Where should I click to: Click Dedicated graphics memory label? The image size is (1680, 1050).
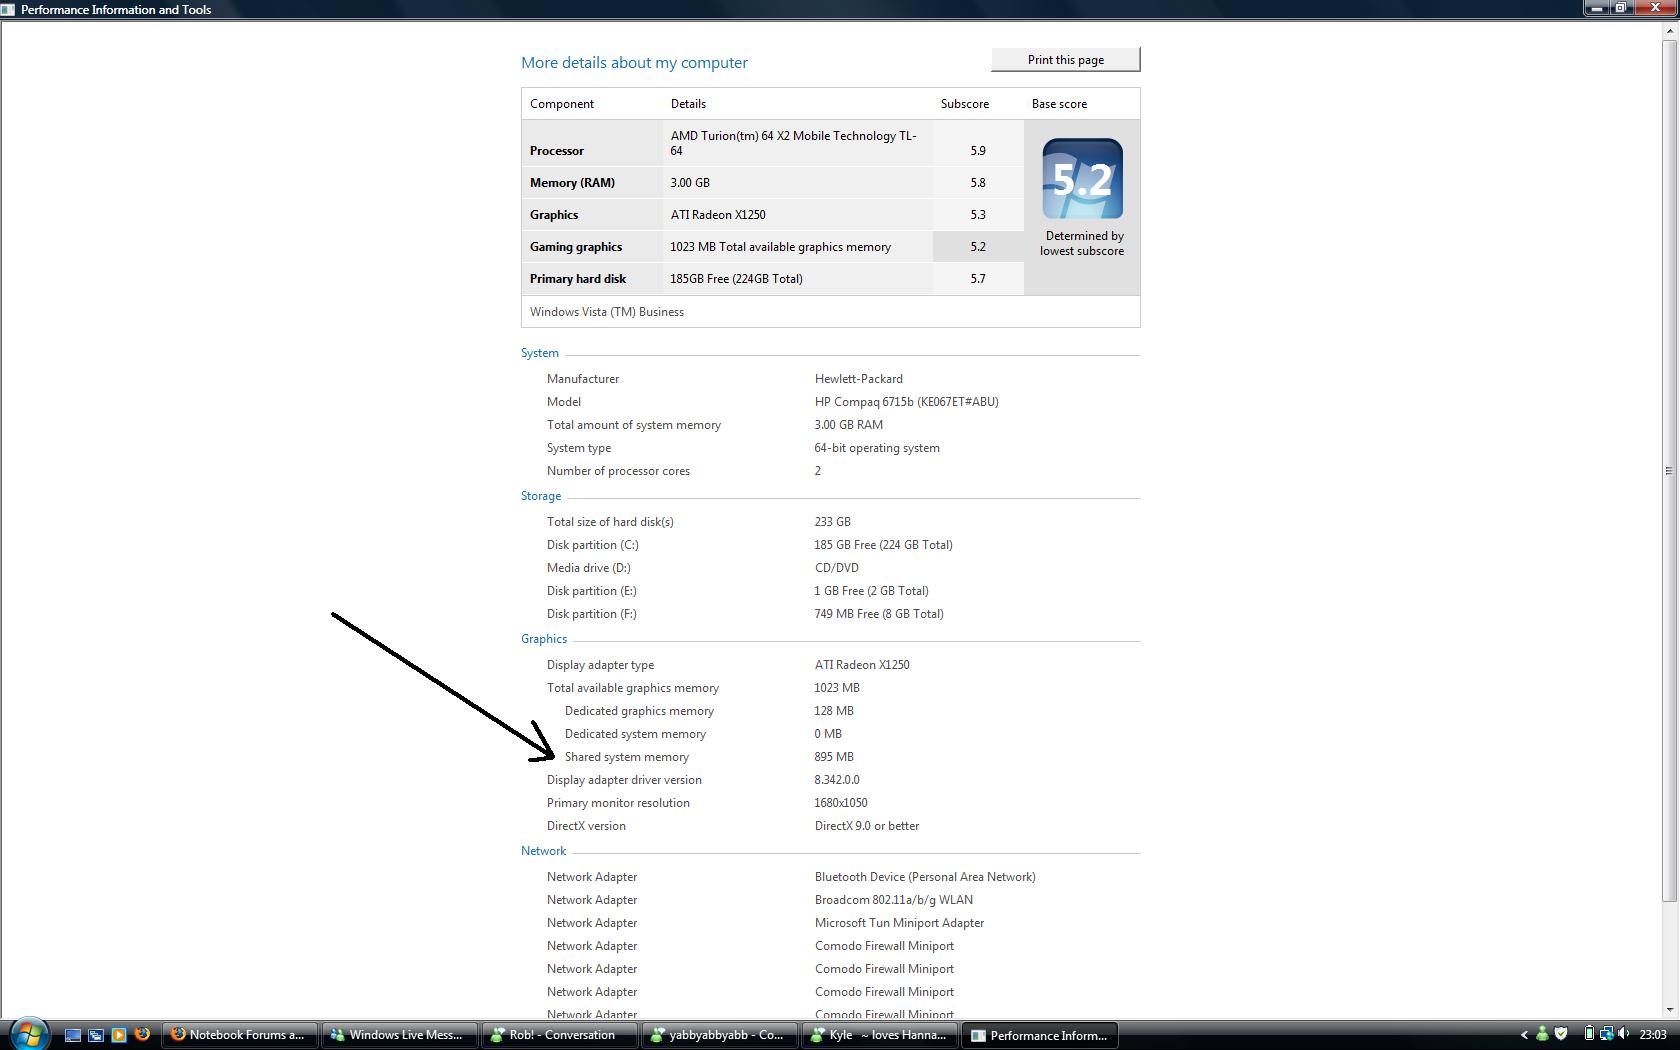(639, 711)
